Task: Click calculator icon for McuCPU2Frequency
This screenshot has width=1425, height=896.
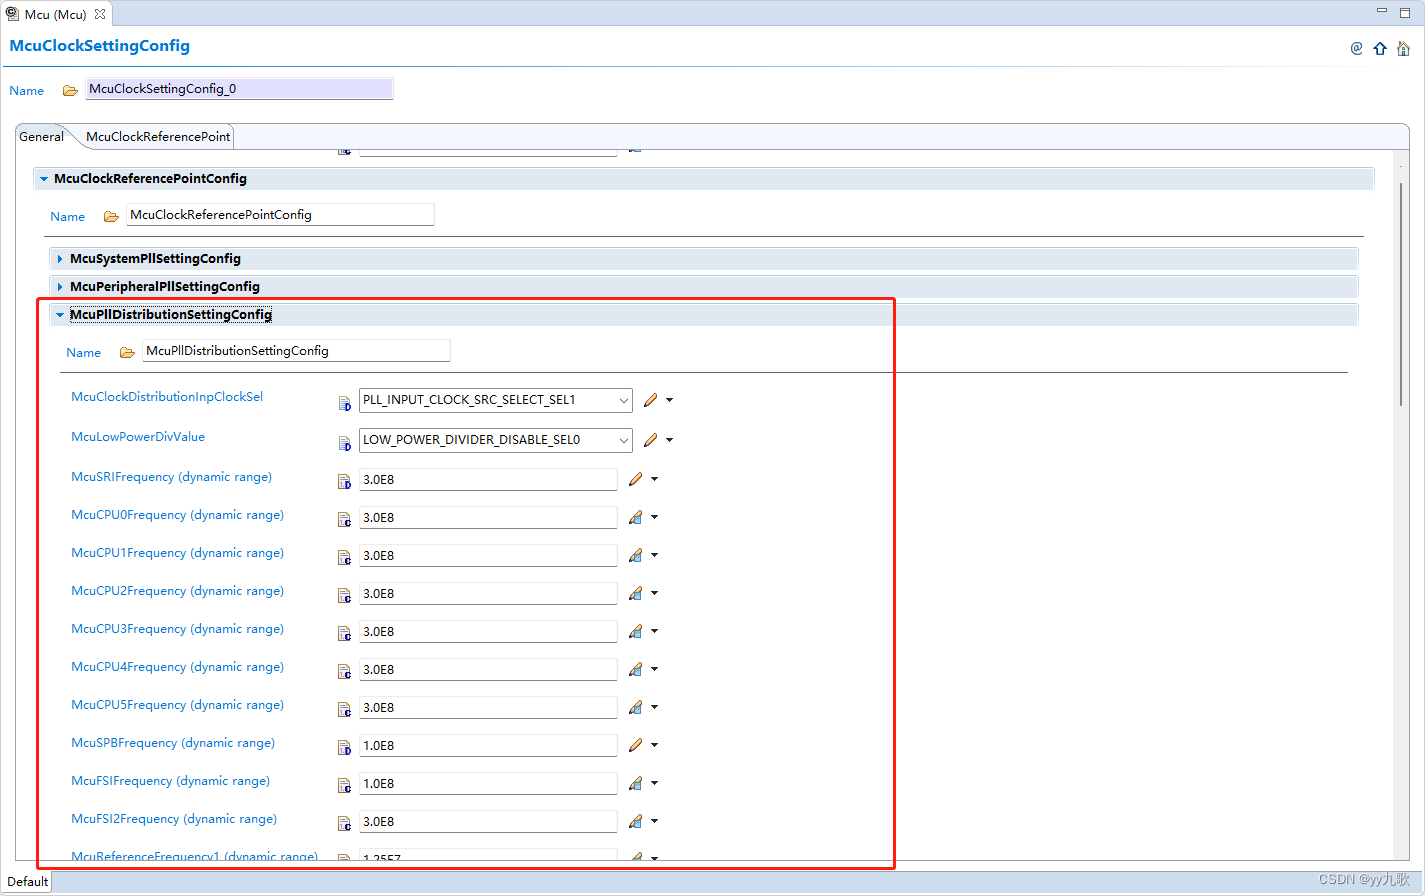Action: pyautogui.click(x=635, y=594)
